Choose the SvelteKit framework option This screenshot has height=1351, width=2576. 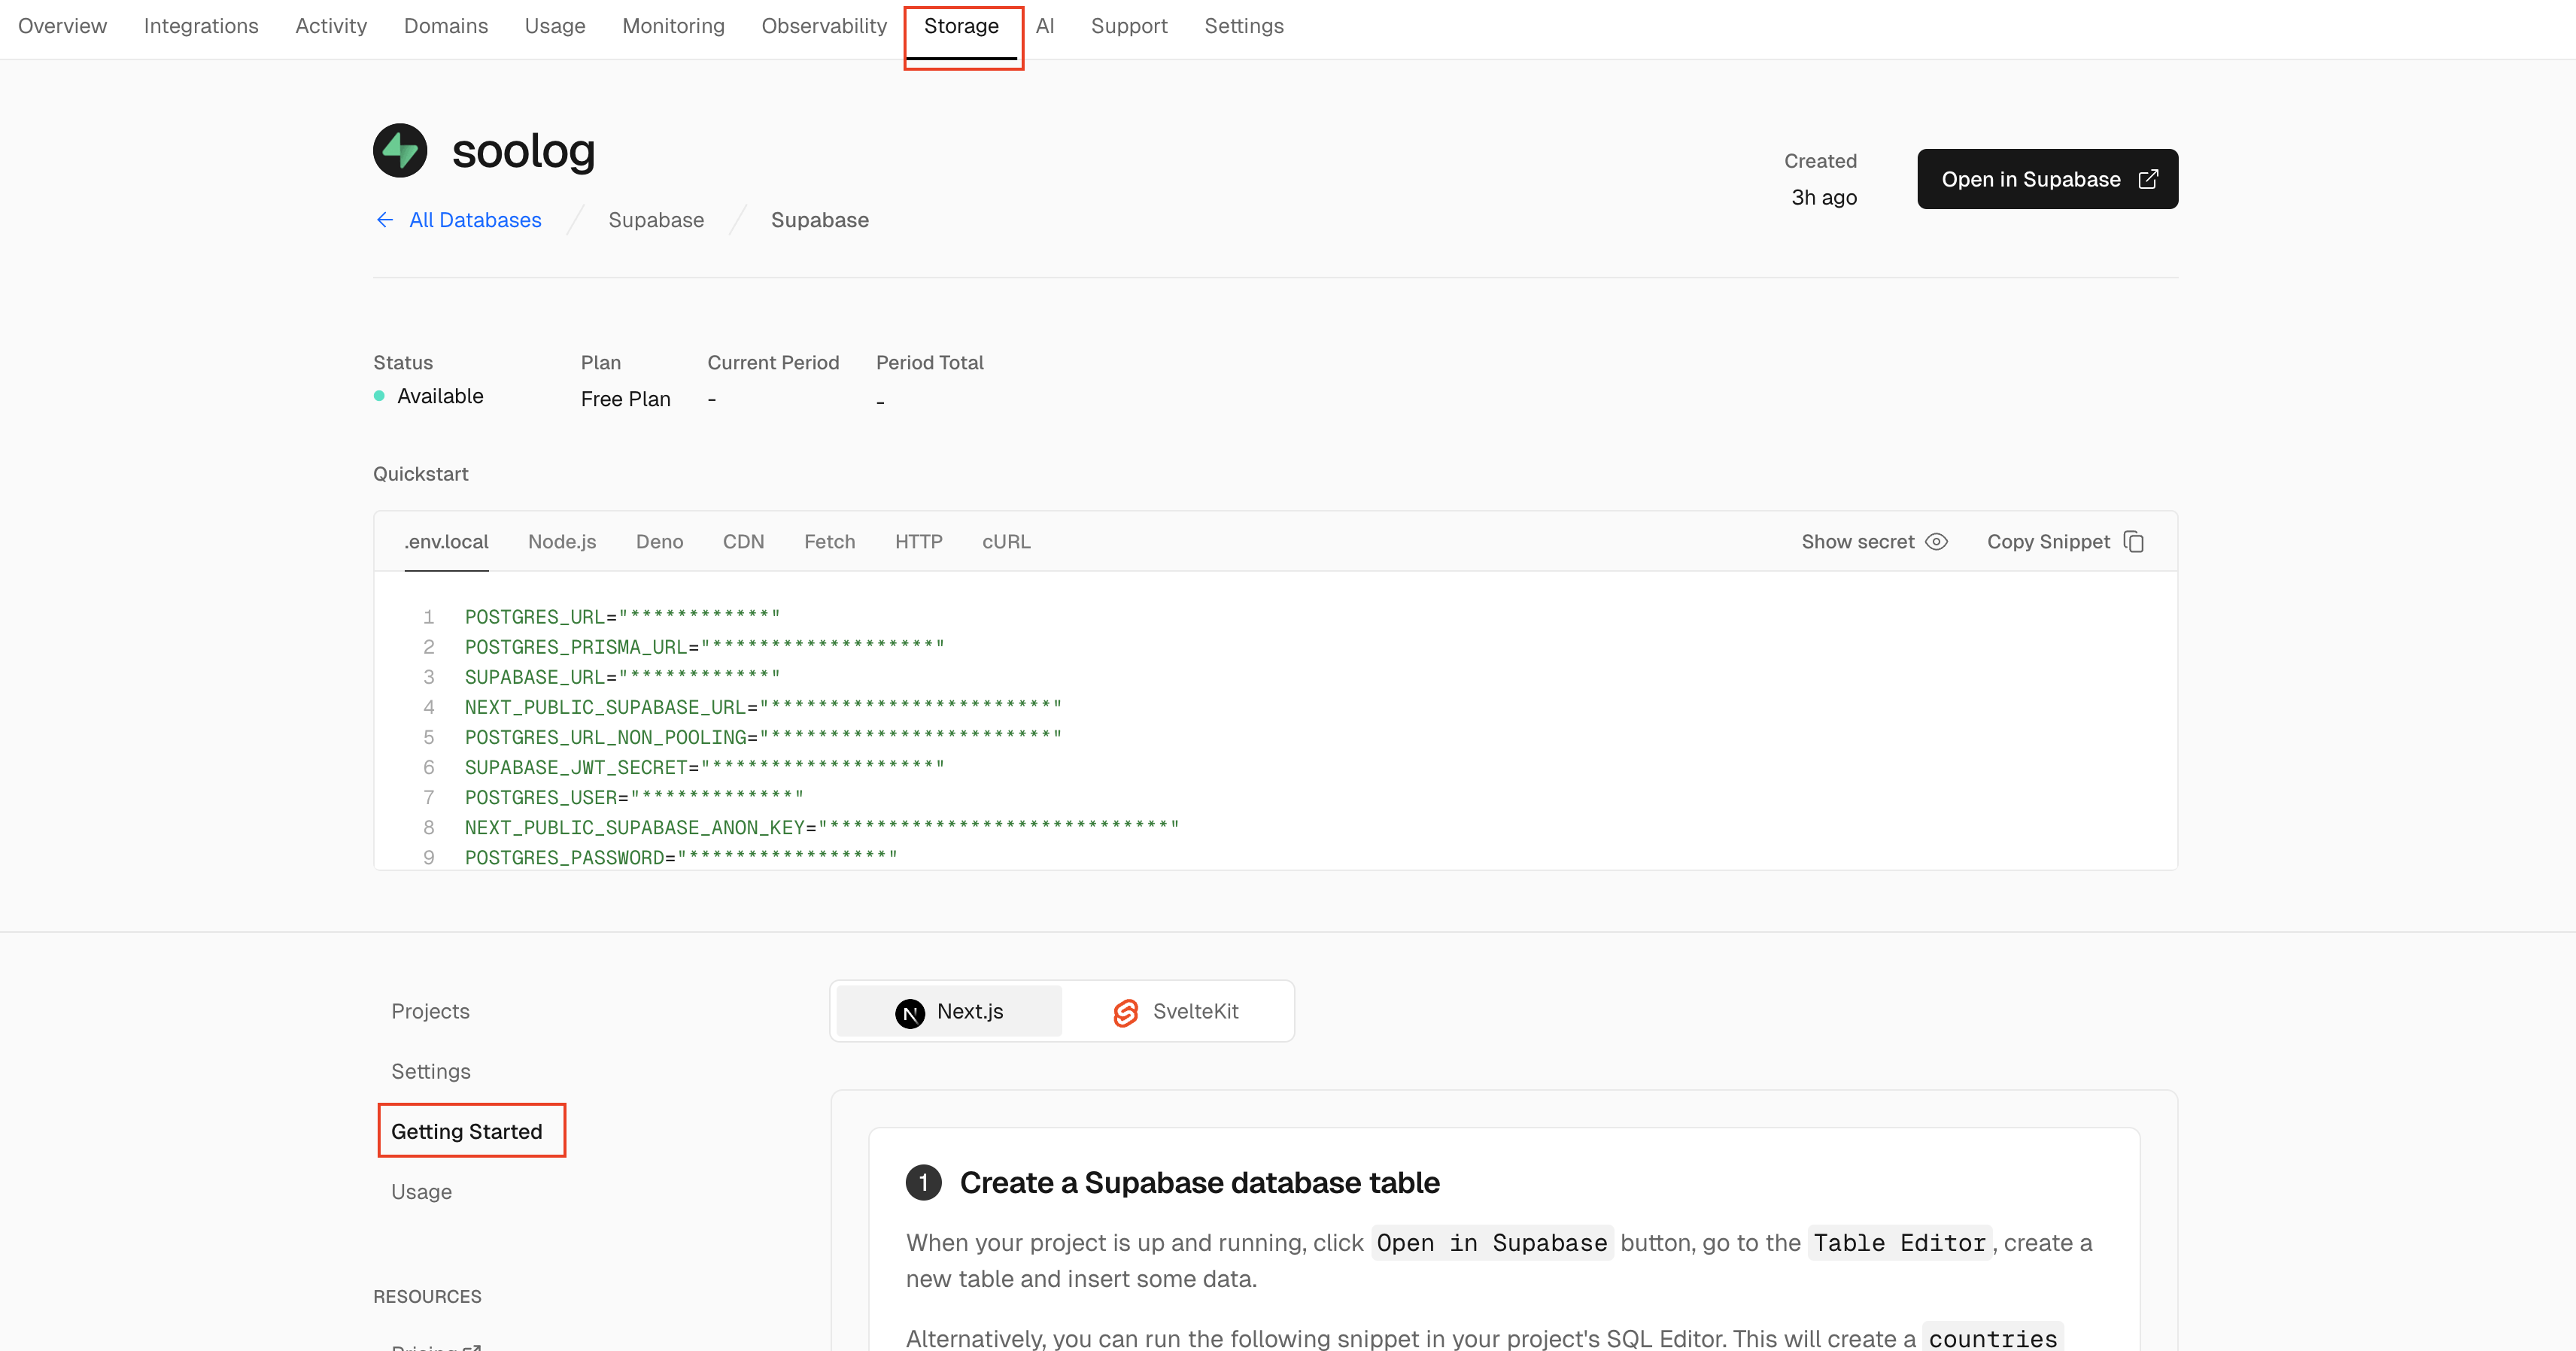[1176, 1011]
